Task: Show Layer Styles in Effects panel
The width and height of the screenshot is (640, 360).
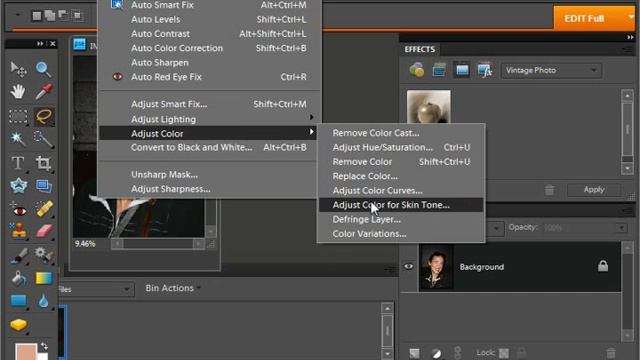Action: coord(439,70)
